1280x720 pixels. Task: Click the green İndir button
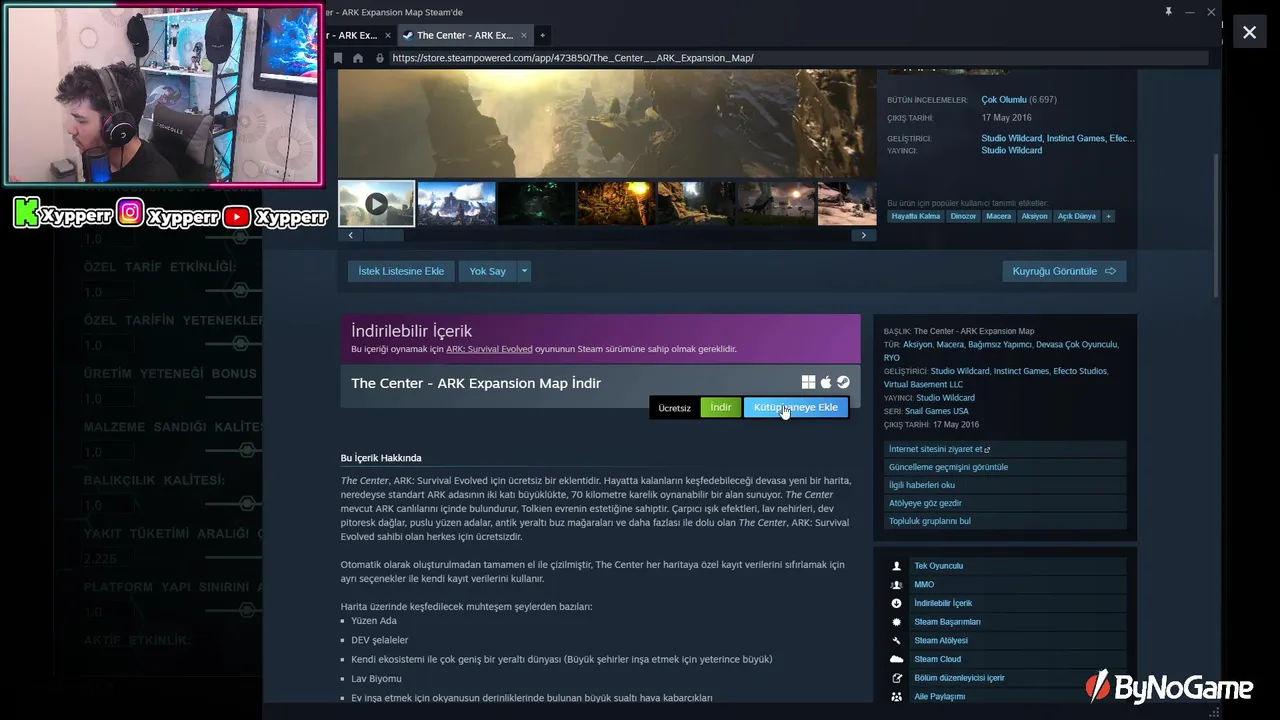(x=721, y=407)
